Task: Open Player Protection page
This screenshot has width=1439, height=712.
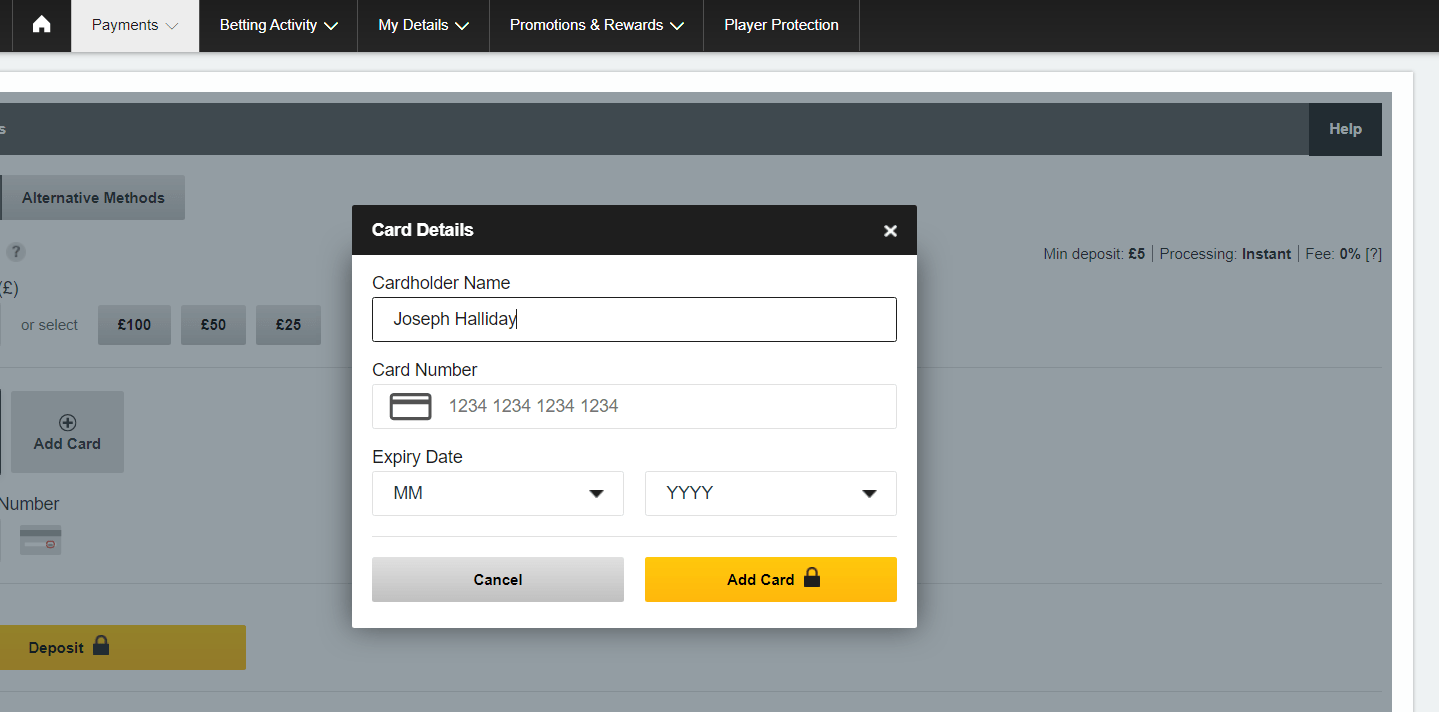Action: click(781, 25)
